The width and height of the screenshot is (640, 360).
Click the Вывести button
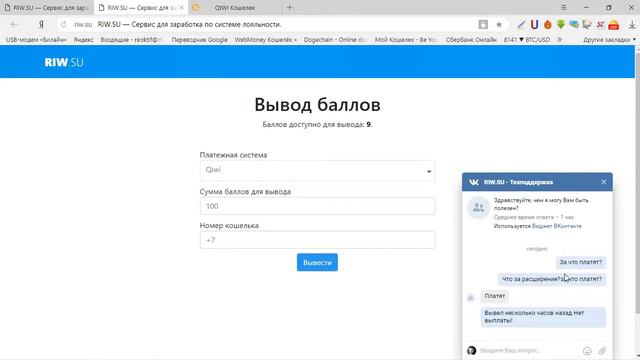point(317,262)
